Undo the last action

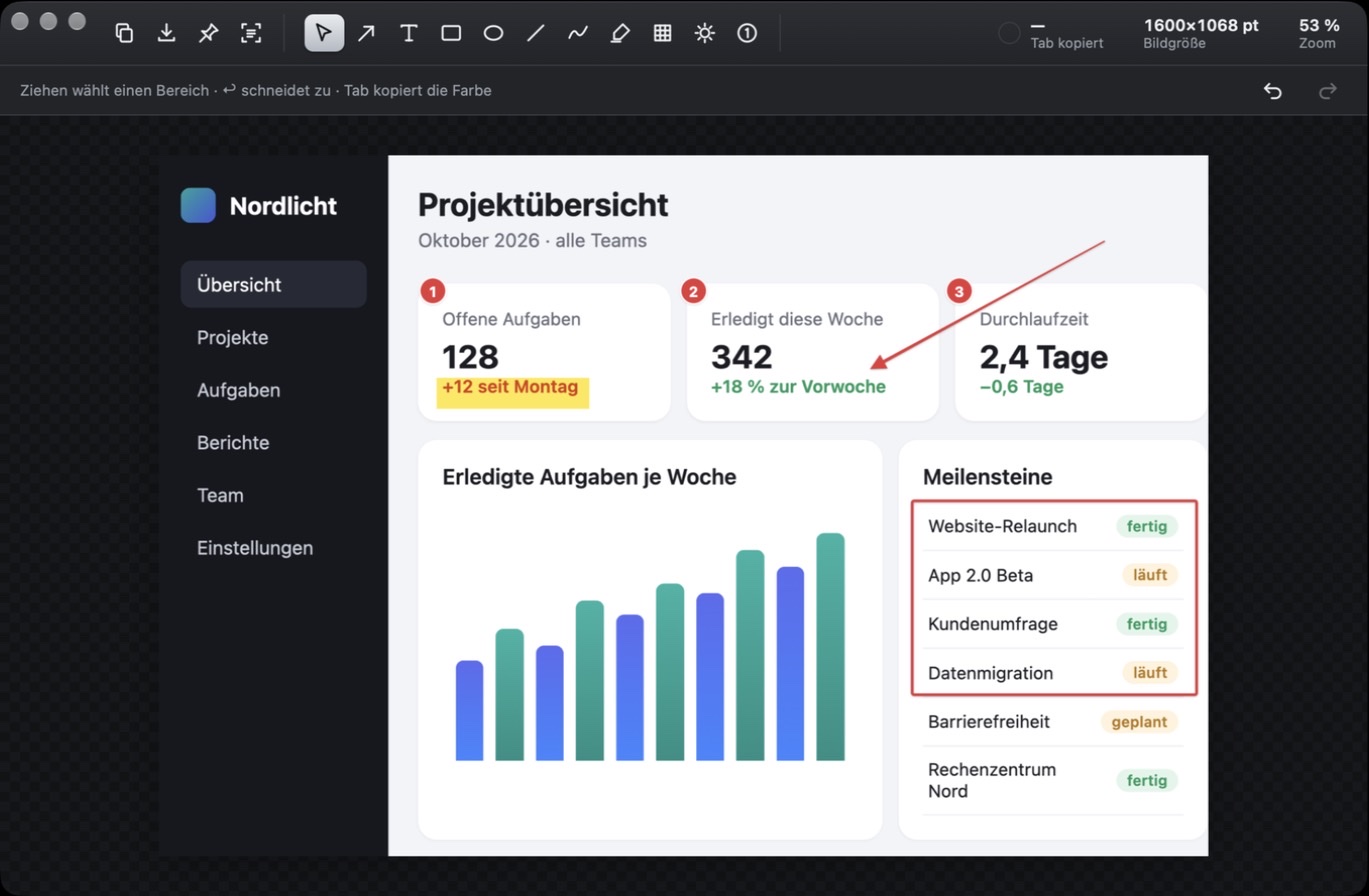point(1272,91)
